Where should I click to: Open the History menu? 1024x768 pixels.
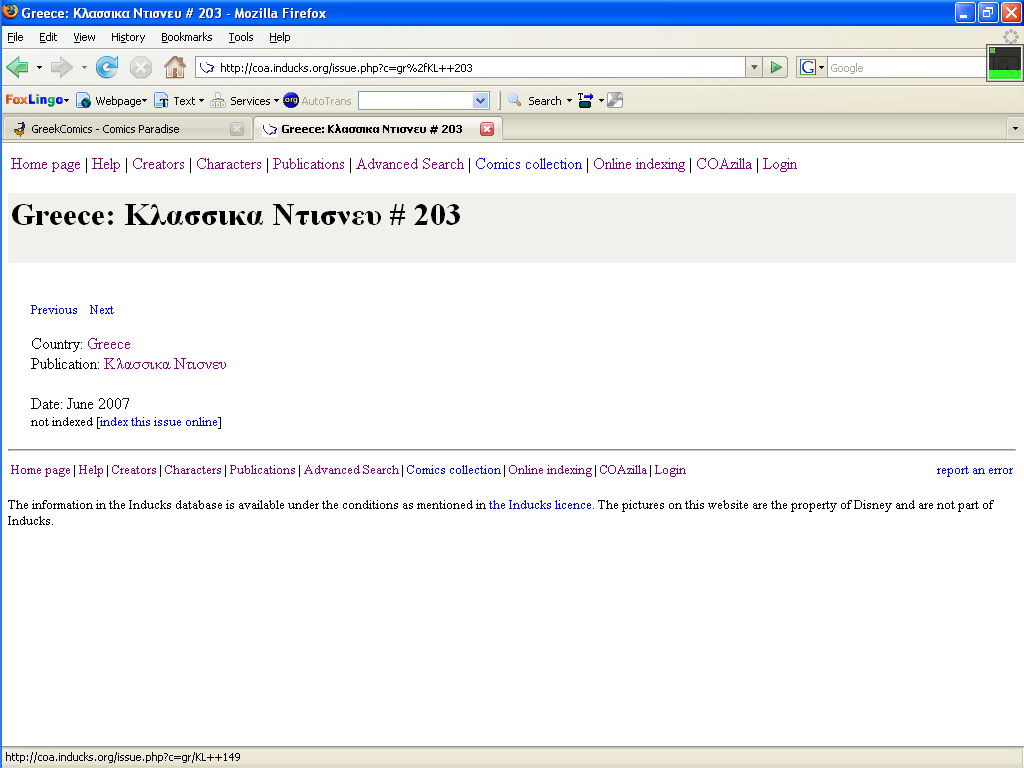[128, 37]
